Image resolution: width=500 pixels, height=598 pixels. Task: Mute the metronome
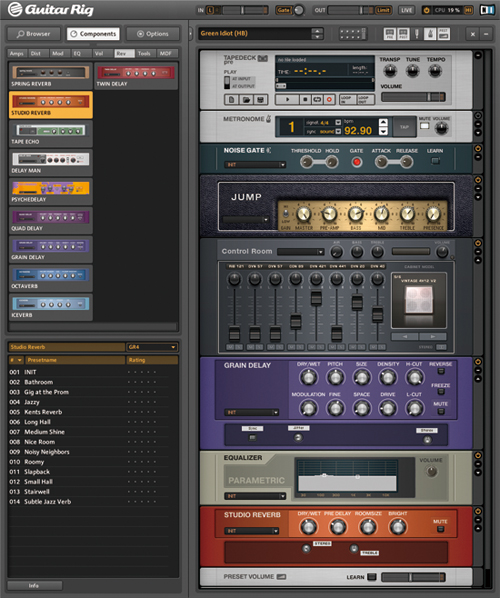(x=424, y=126)
